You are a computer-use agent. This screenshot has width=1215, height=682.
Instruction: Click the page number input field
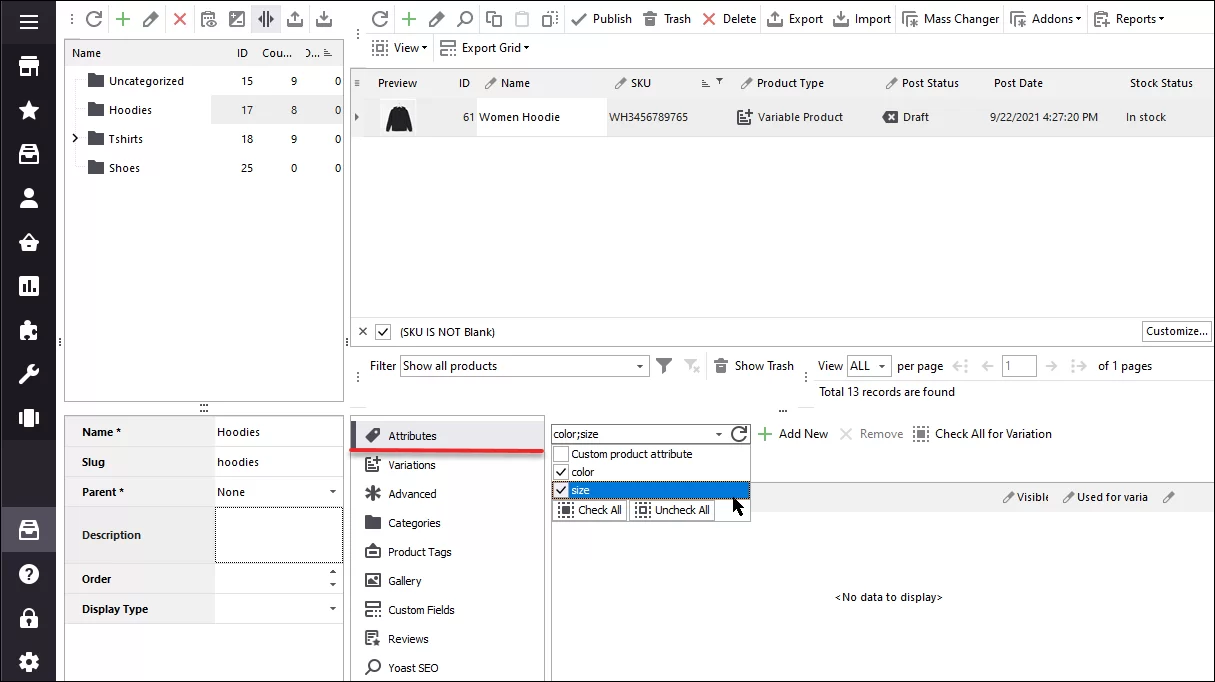coord(1019,365)
